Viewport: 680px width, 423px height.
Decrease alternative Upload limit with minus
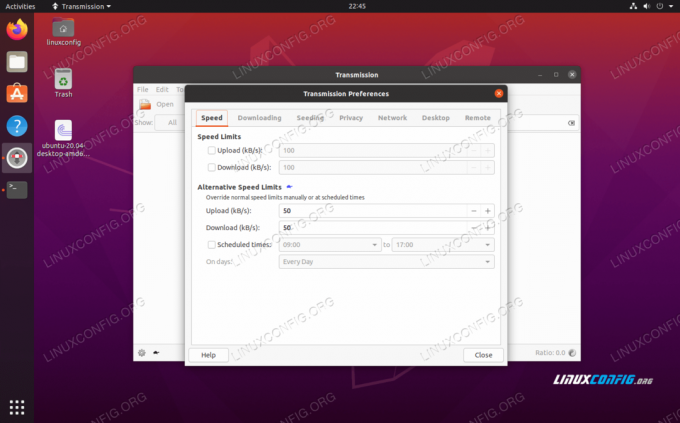click(x=474, y=211)
